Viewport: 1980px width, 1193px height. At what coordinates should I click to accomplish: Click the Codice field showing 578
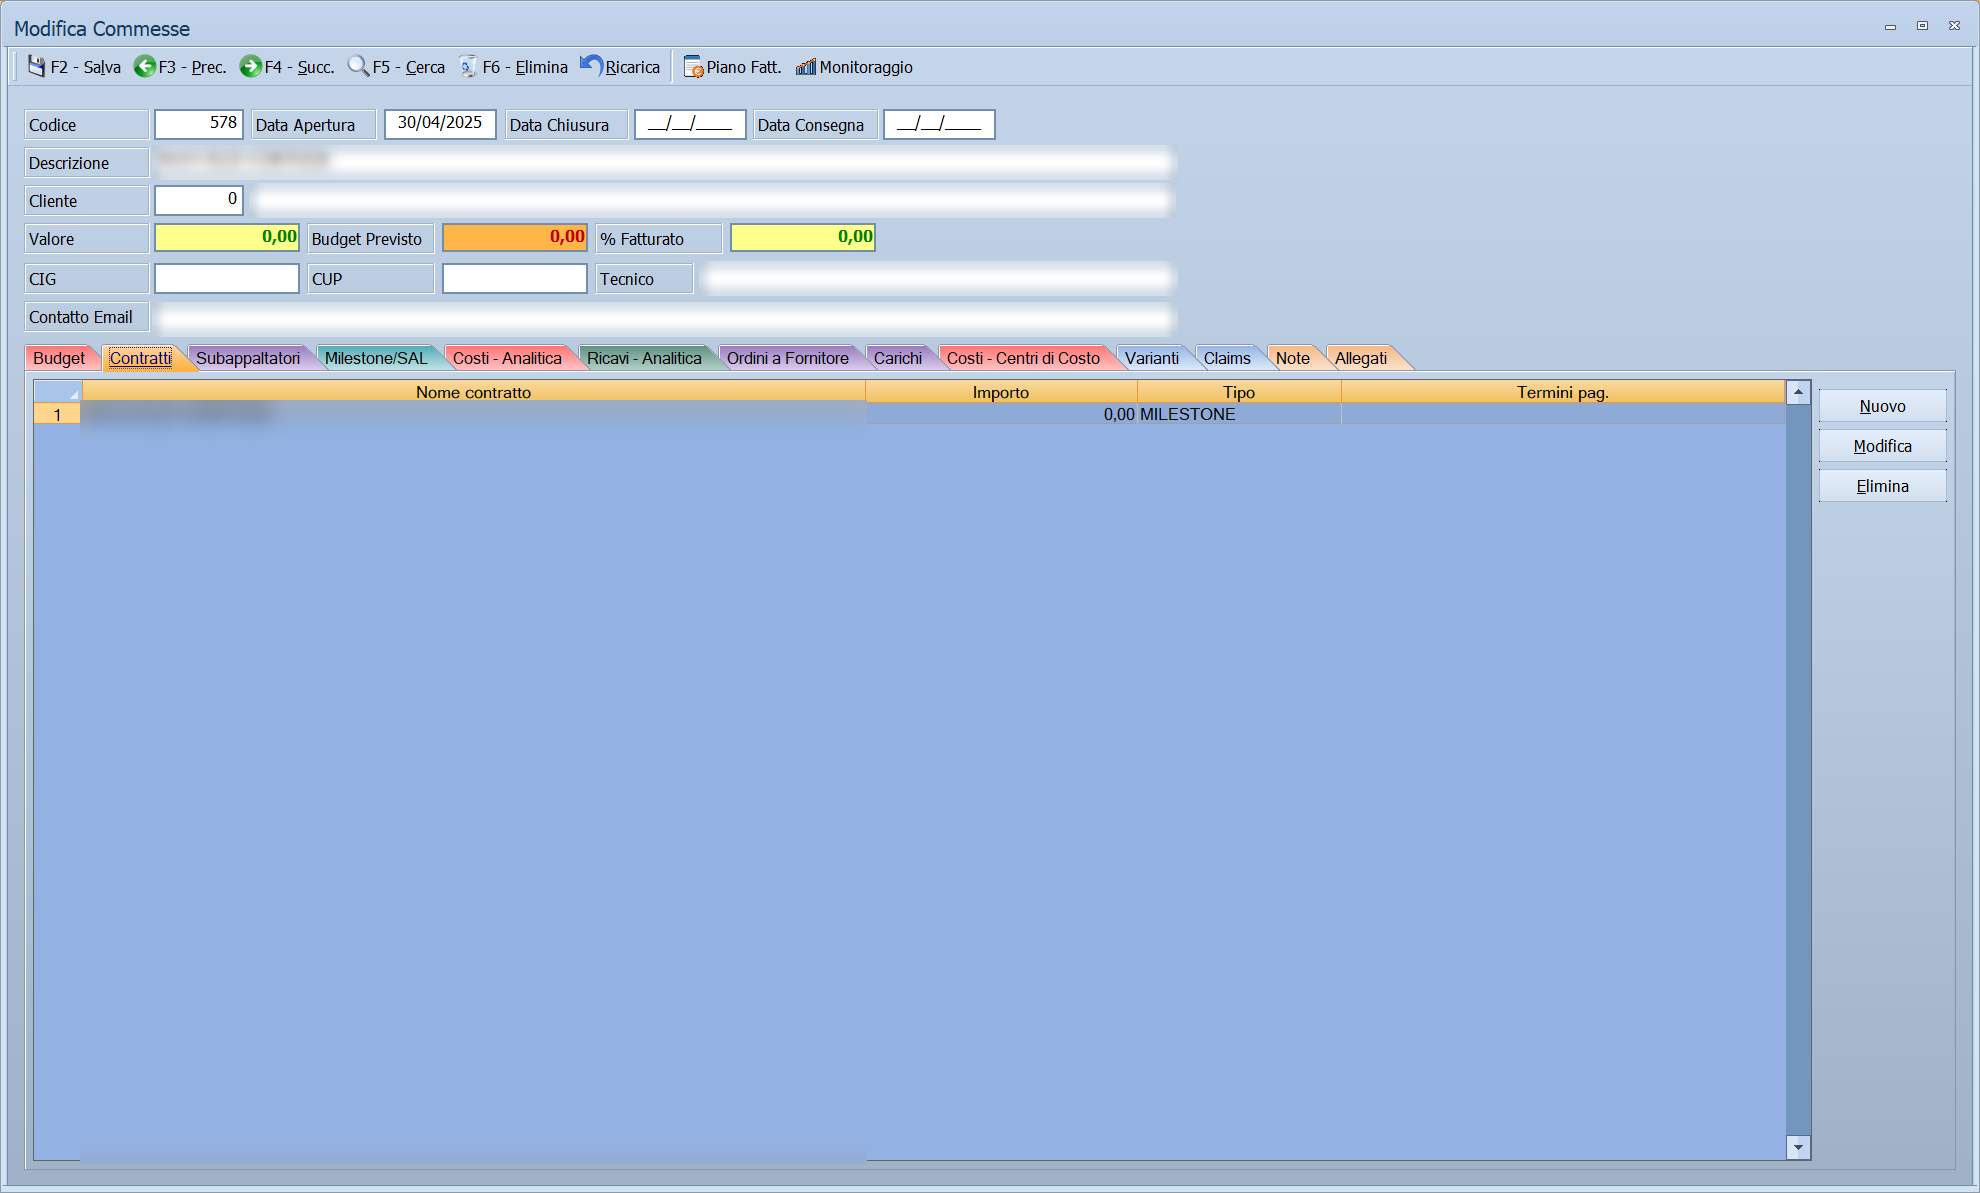pos(199,124)
